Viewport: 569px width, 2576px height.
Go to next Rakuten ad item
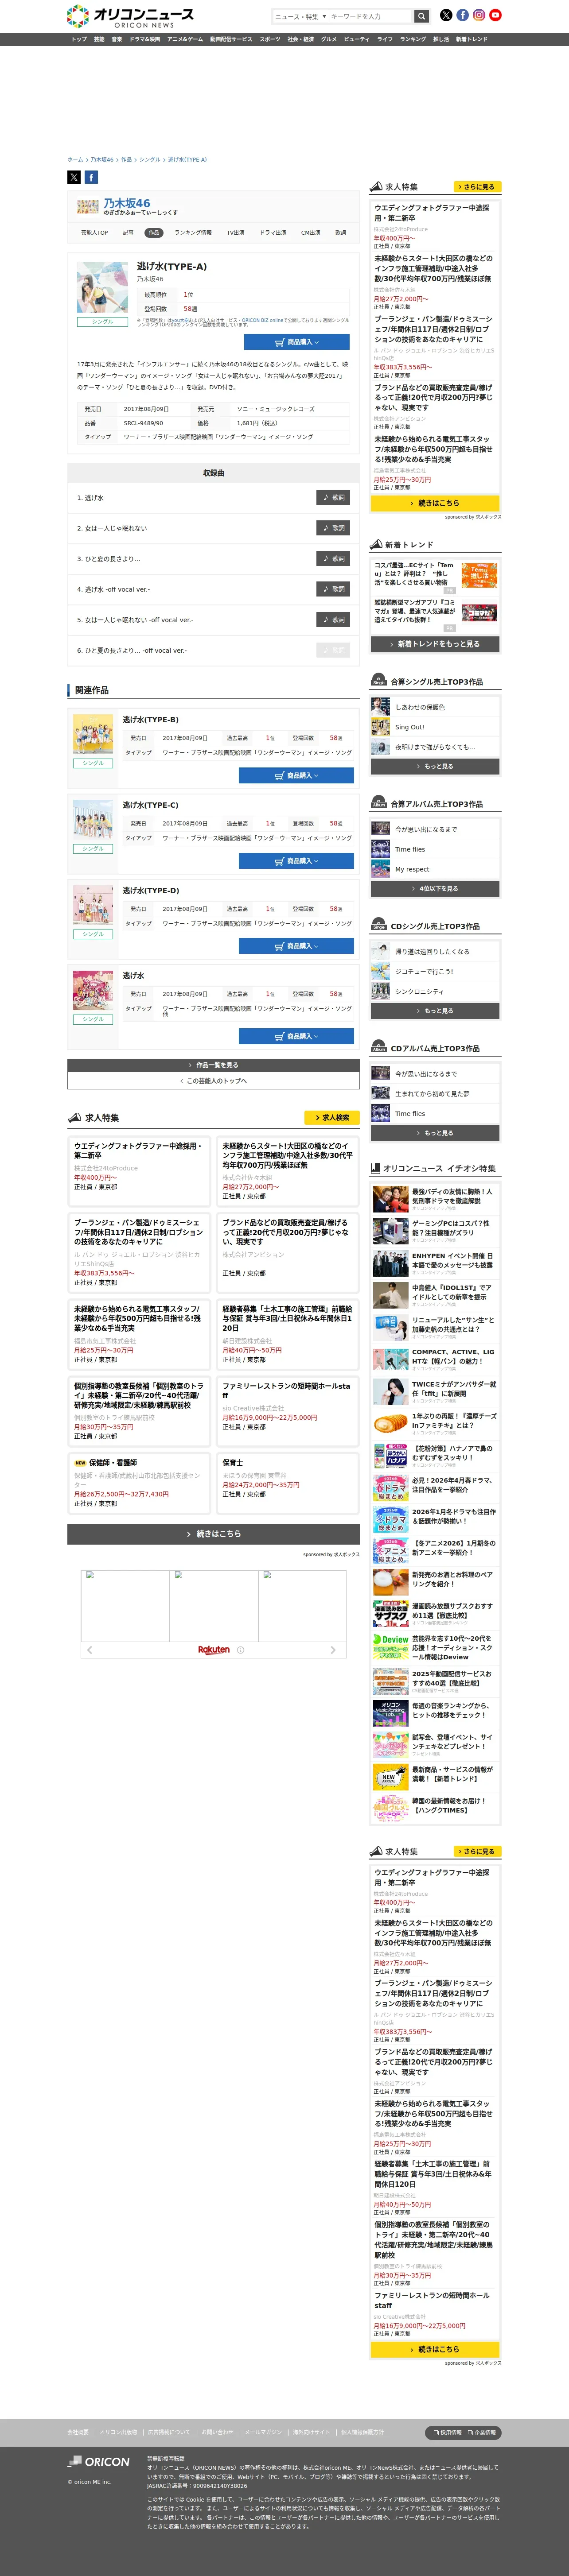pos(333,1650)
